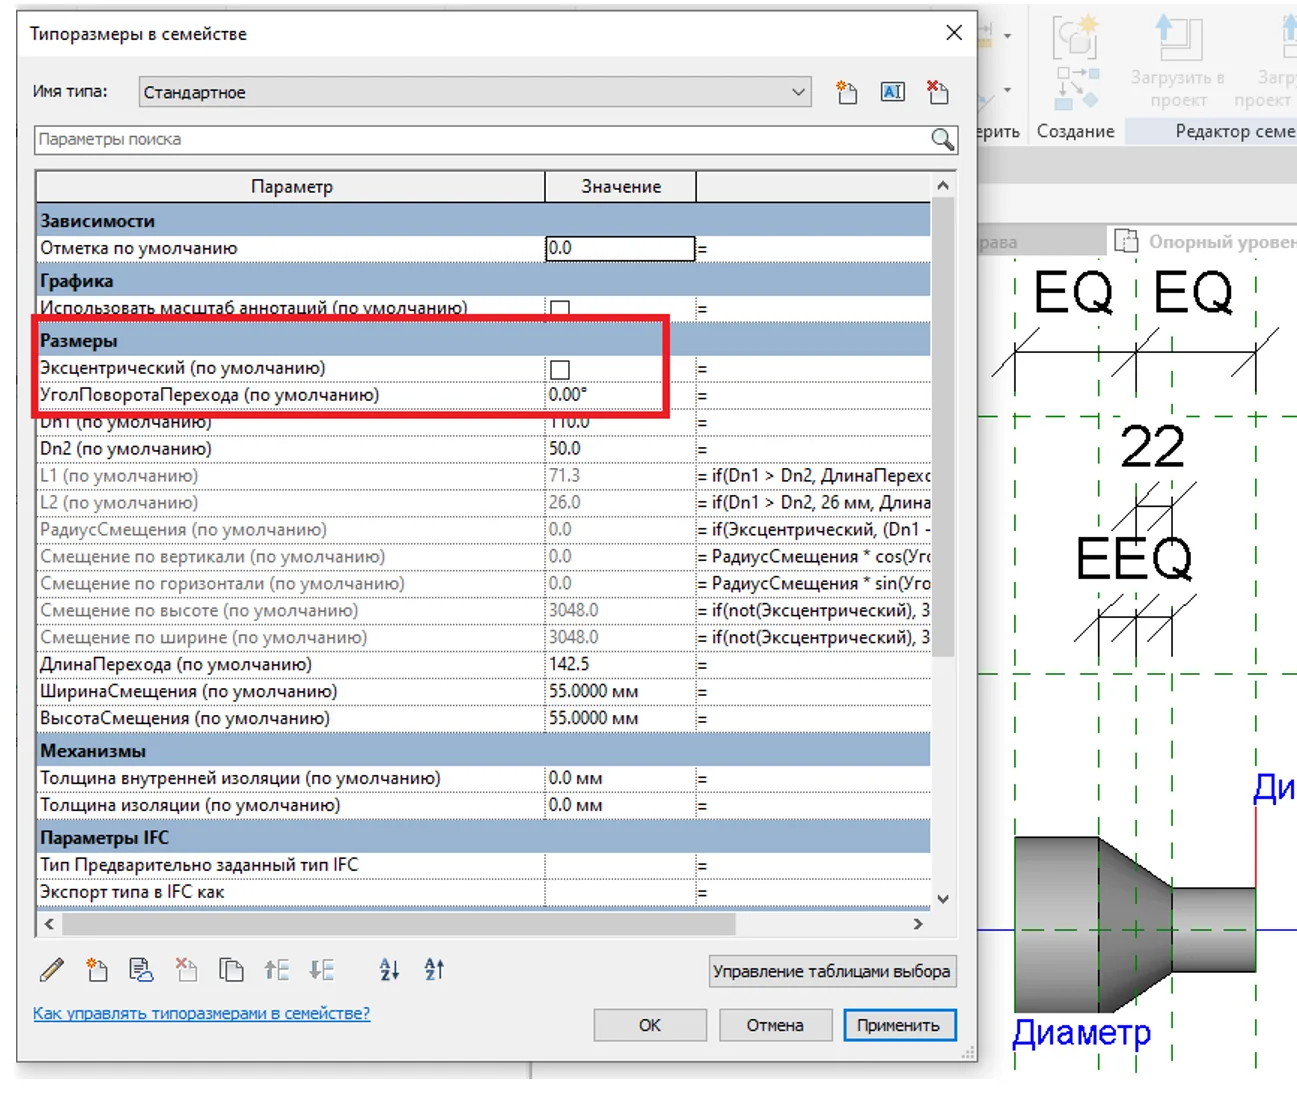
Task: Click the pencil Edit parameter icon
Action: coord(52,969)
